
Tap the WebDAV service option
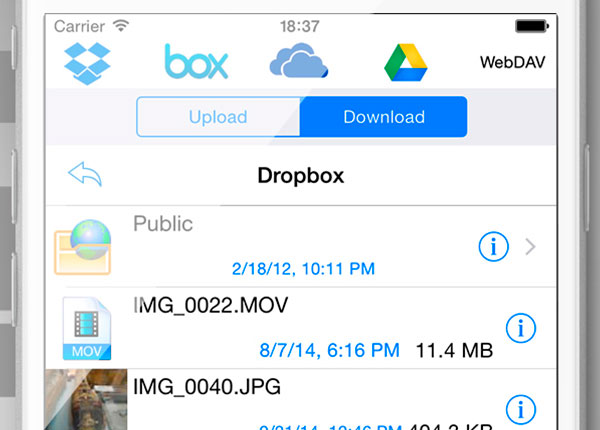click(512, 62)
